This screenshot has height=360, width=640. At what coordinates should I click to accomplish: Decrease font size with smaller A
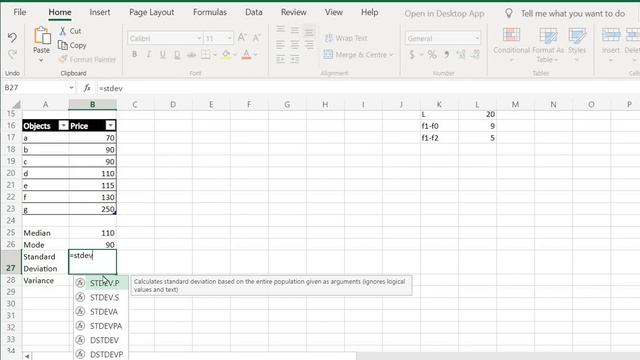tap(256, 38)
